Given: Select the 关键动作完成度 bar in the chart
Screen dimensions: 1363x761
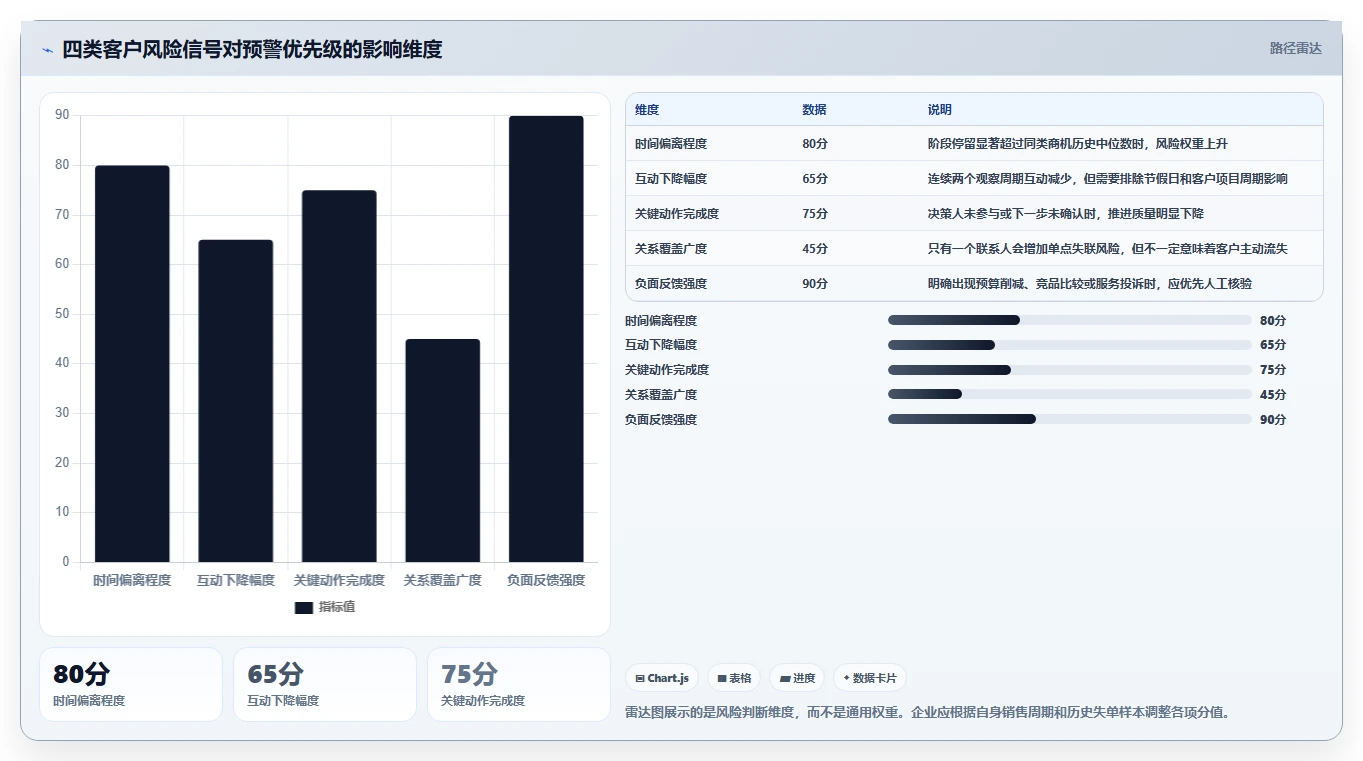Looking at the screenshot, I should tap(339, 376).
